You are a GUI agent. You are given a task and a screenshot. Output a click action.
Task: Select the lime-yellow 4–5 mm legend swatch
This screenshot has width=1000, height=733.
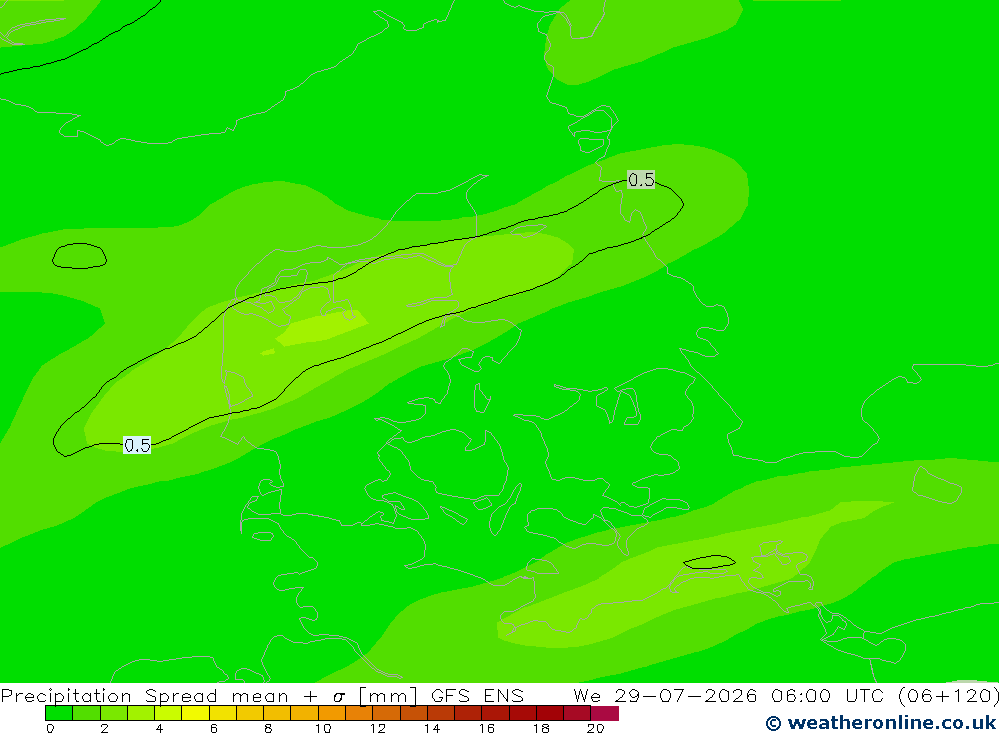(x=168, y=713)
